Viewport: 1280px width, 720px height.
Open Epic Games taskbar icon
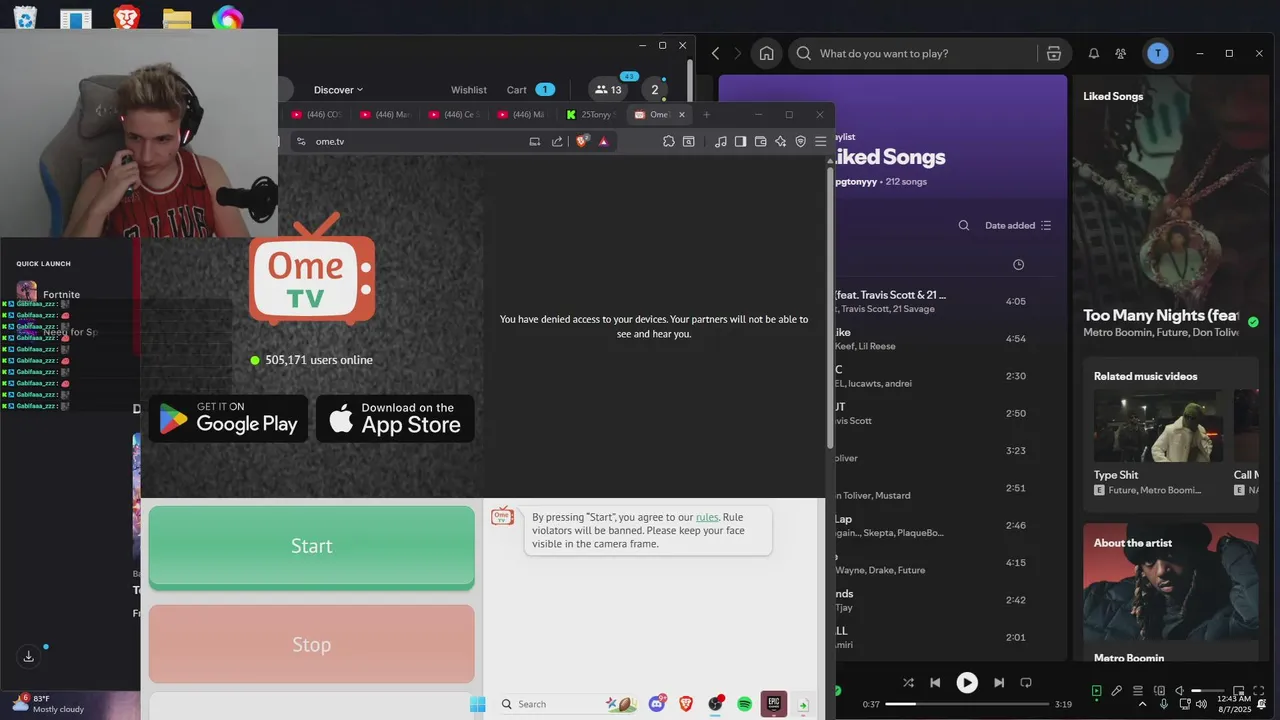[x=774, y=704]
